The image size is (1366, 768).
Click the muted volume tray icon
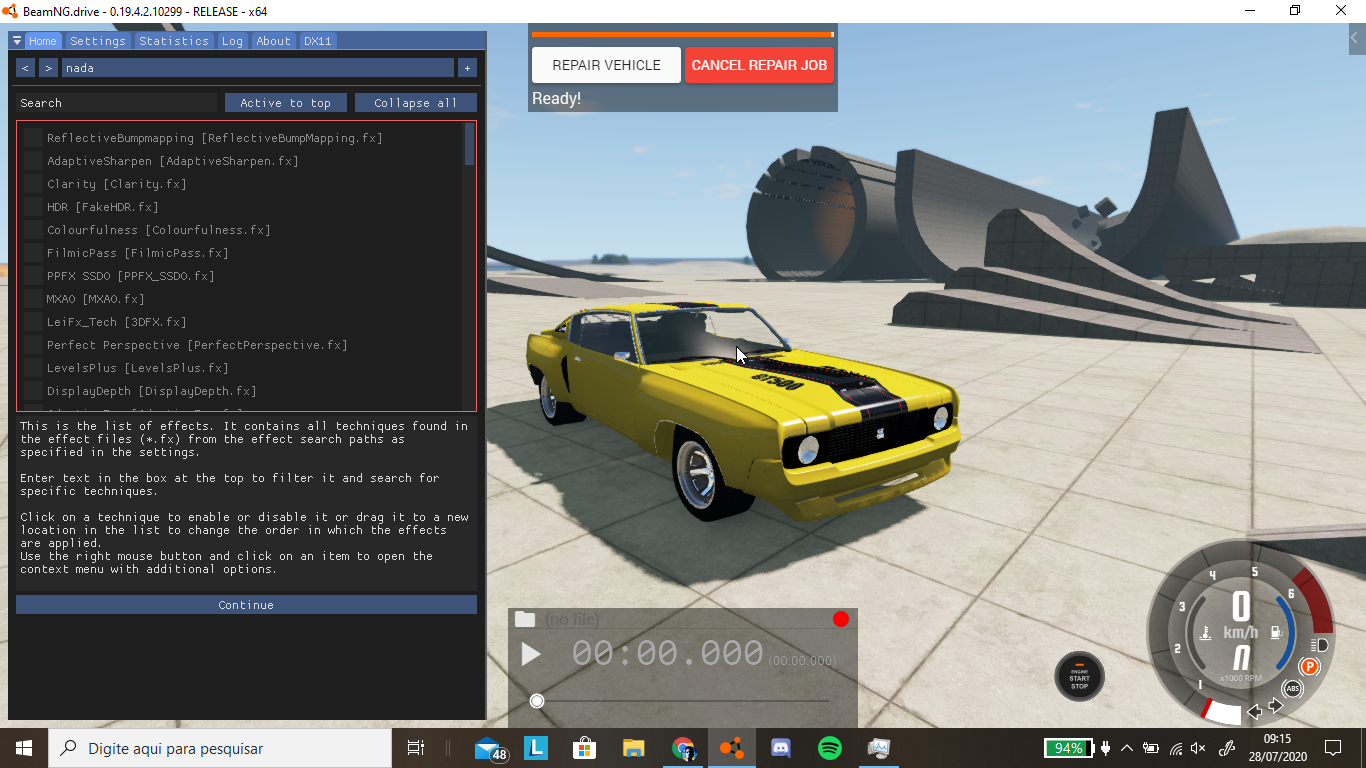pyautogui.click(x=1198, y=748)
